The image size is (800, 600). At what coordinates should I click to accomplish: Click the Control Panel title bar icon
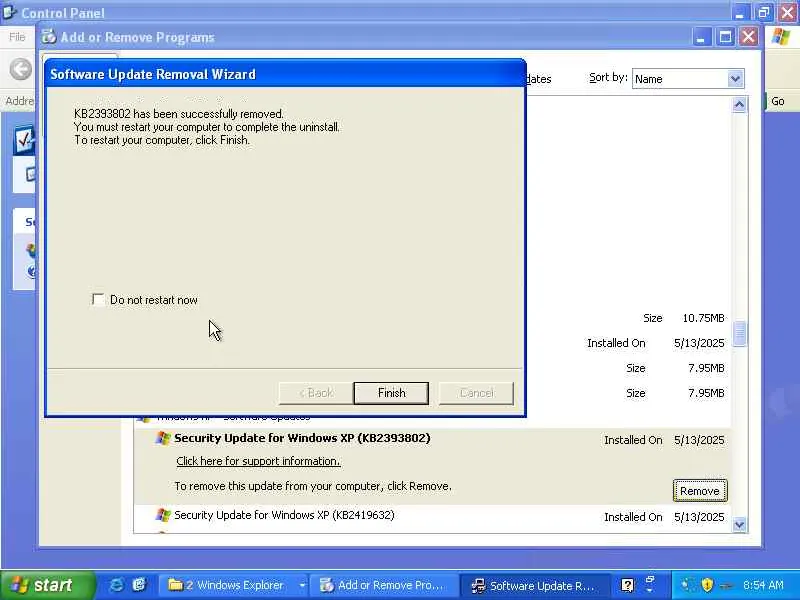(9, 12)
